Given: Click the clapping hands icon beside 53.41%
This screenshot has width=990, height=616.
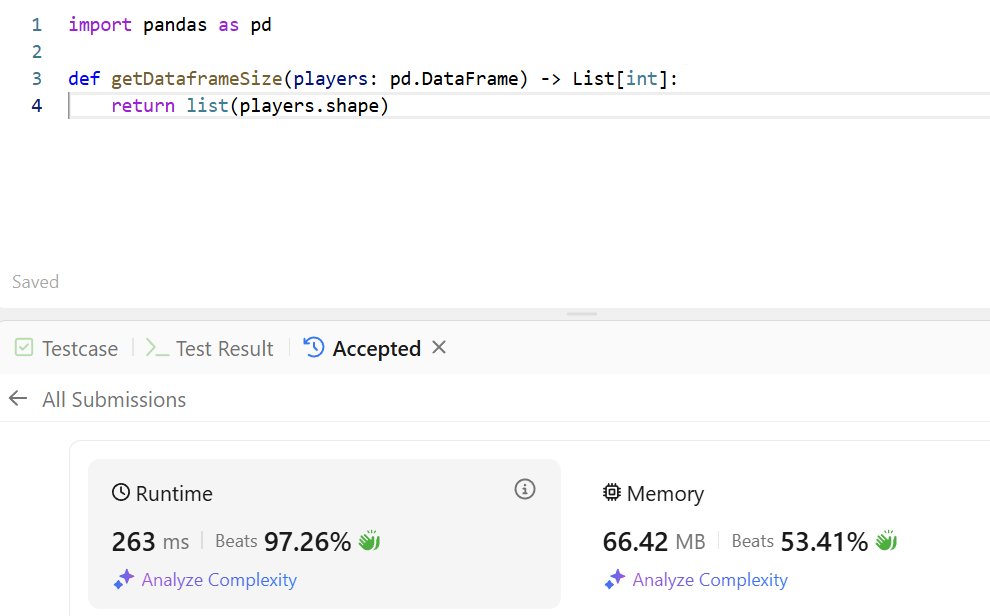Looking at the screenshot, I should (x=886, y=541).
